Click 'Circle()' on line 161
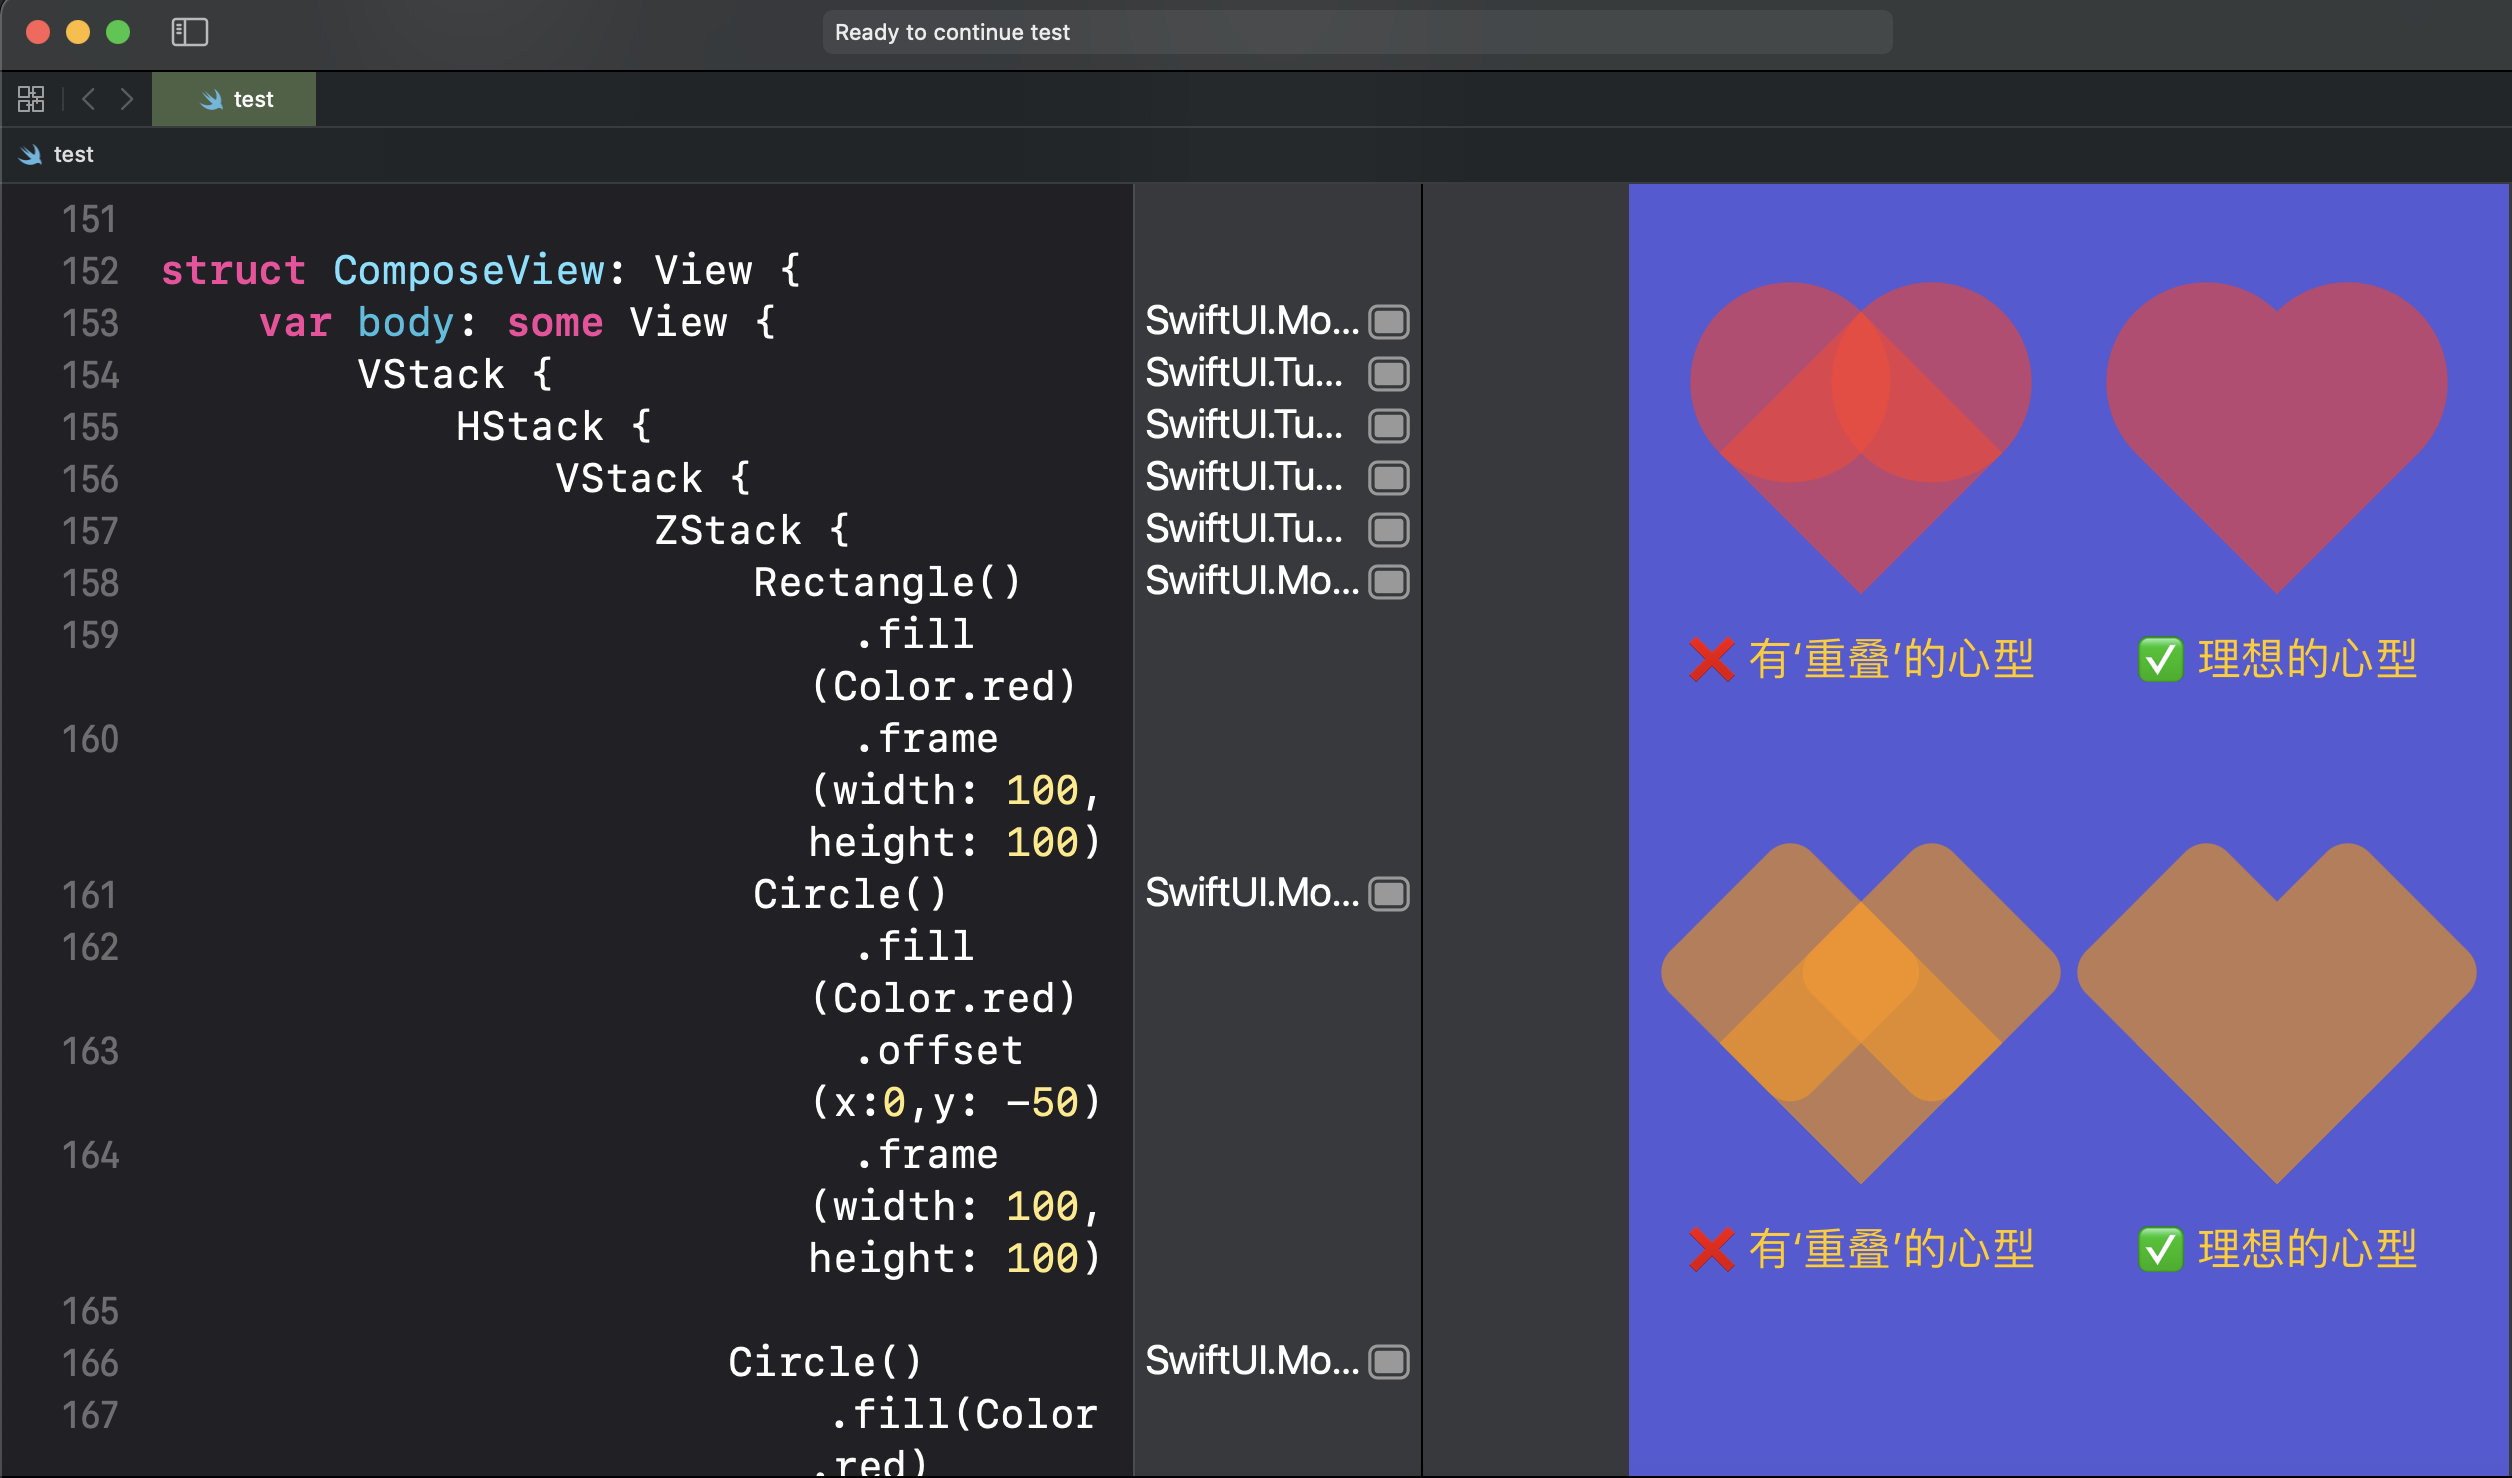 coord(850,895)
